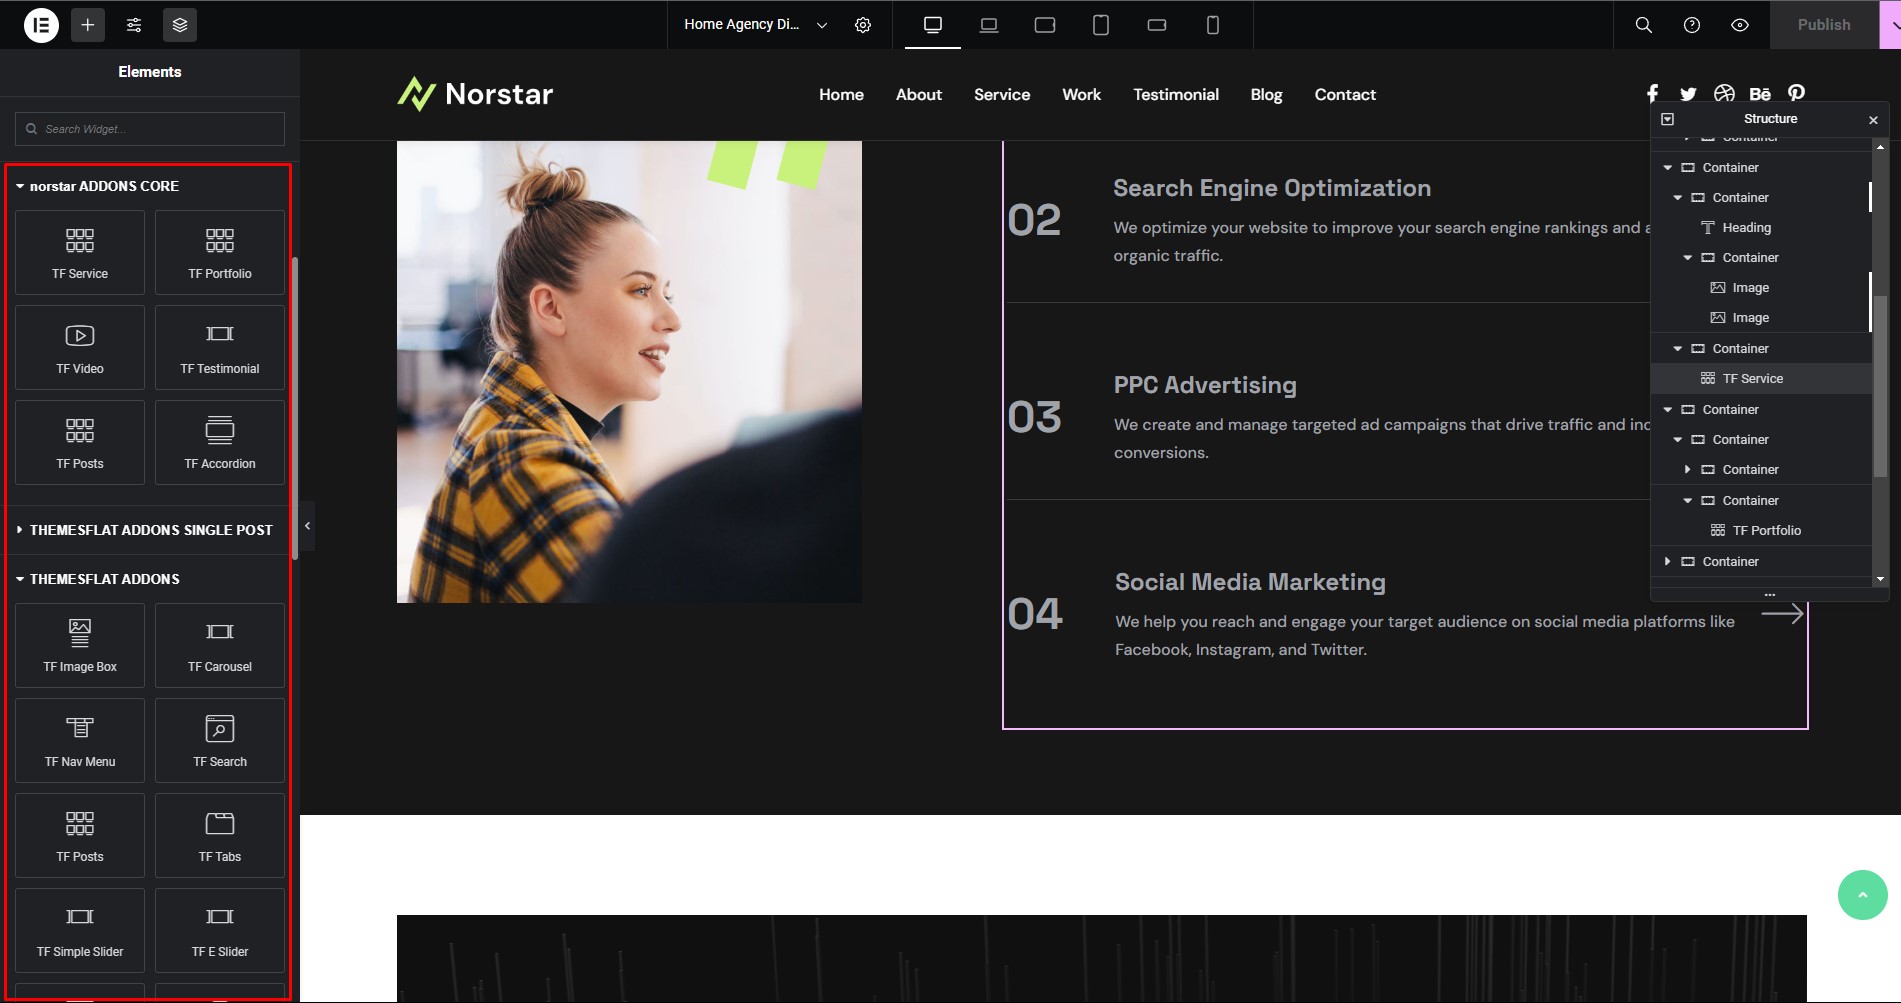Screen dimensions: 1901x1003
Task: Toggle expand-all icon in Structure header
Action: coord(1667,119)
